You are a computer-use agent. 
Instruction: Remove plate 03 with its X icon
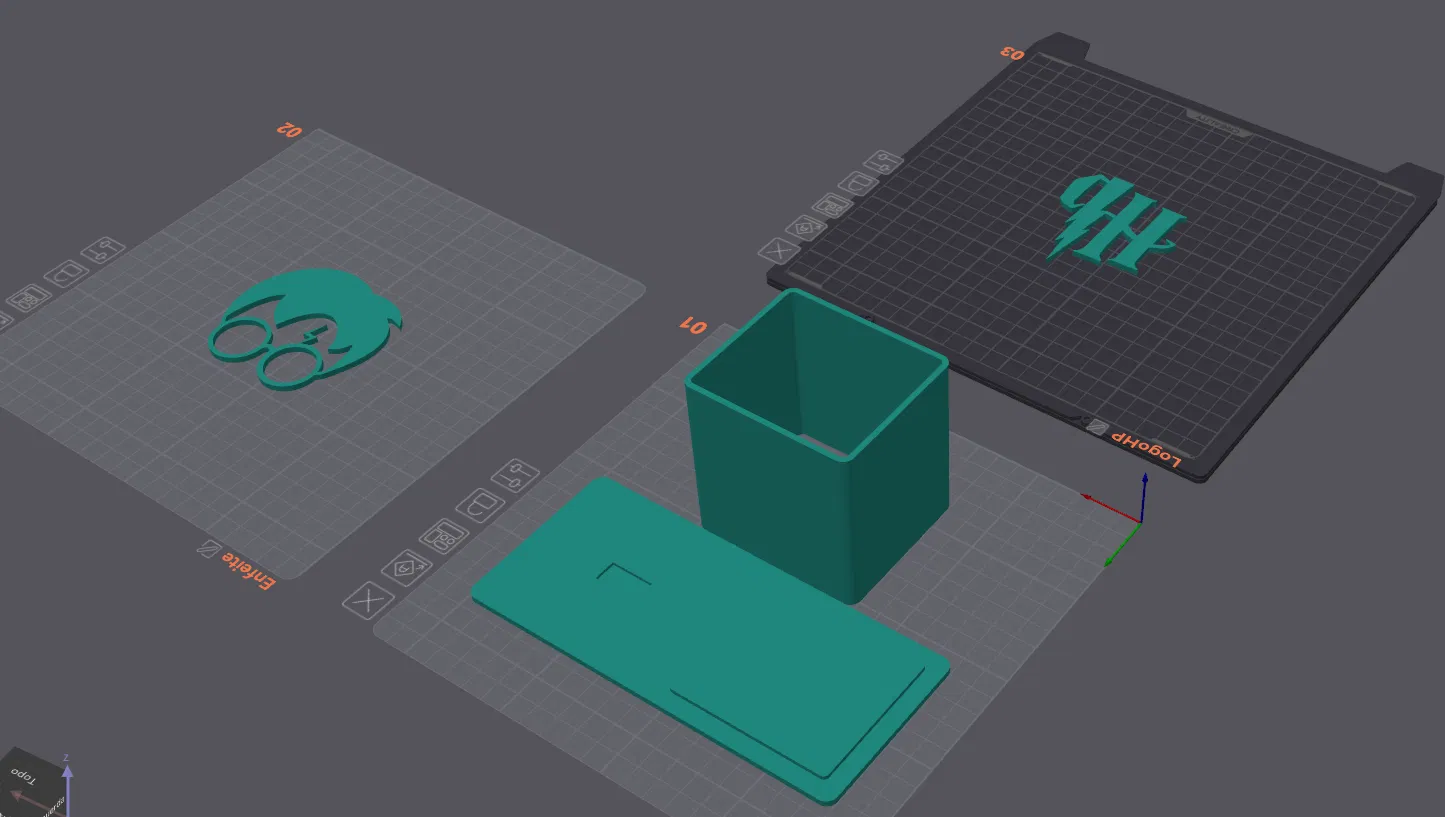coord(778,250)
